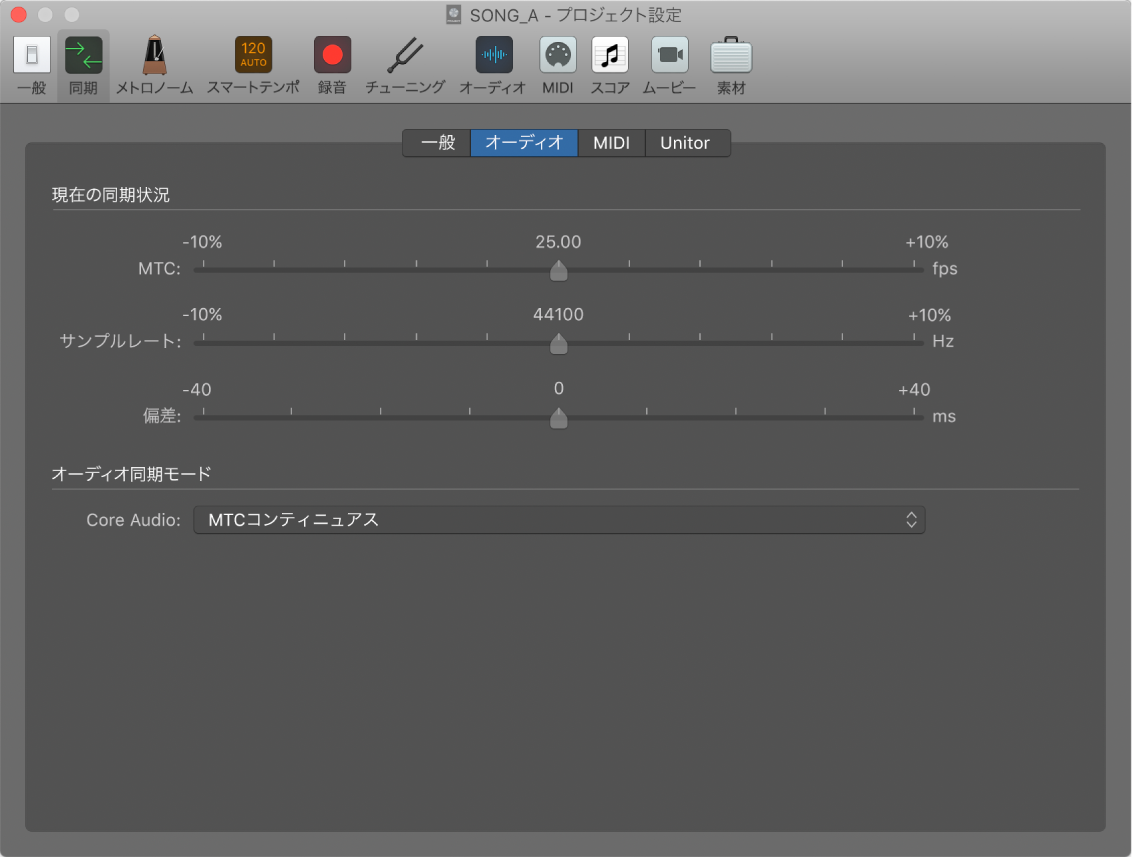The width and height of the screenshot is (1133, 857).
Task: Click the 偏差 deviation slider handle
Action: coord(559,418)
